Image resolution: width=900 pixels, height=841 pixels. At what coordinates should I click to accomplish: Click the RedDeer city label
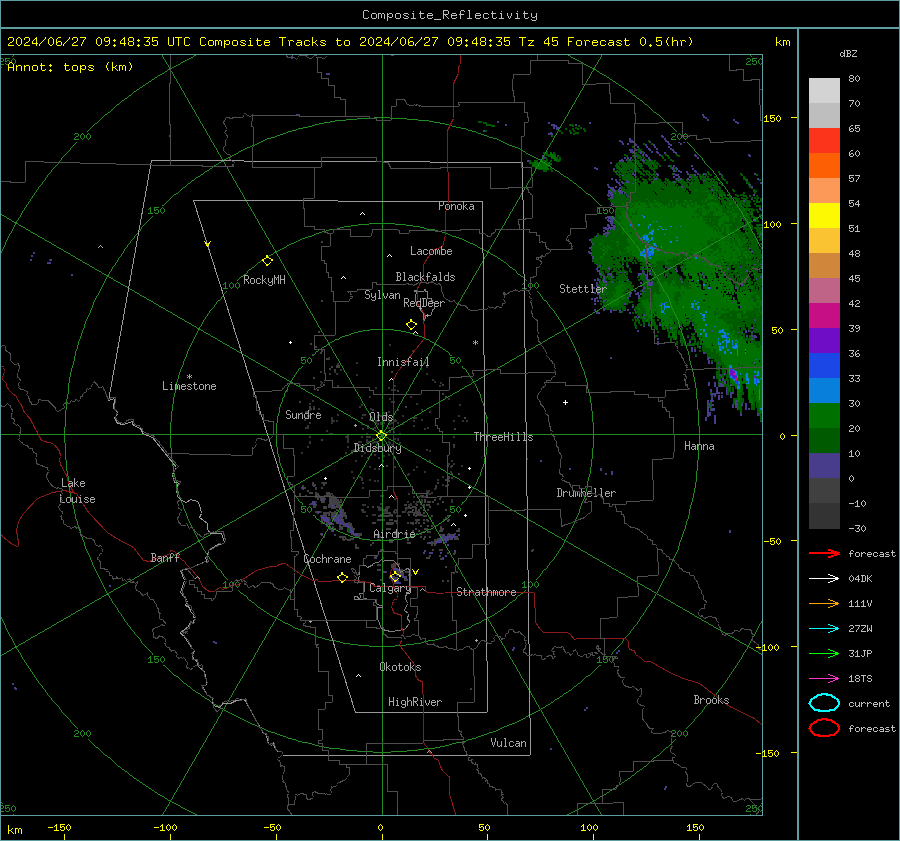424,303
